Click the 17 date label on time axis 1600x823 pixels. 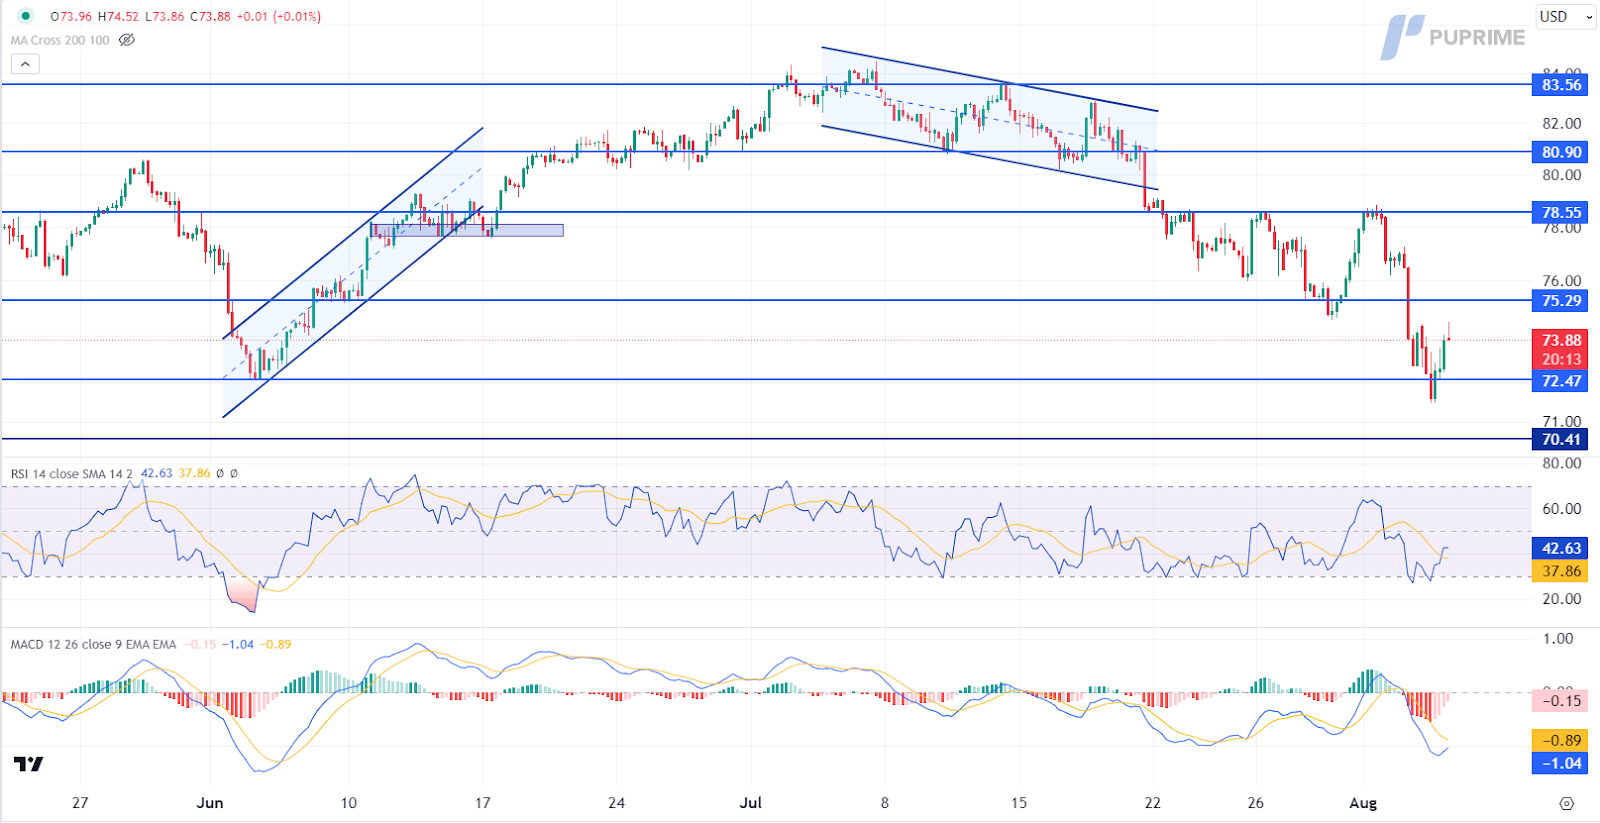tap(483, 803)
